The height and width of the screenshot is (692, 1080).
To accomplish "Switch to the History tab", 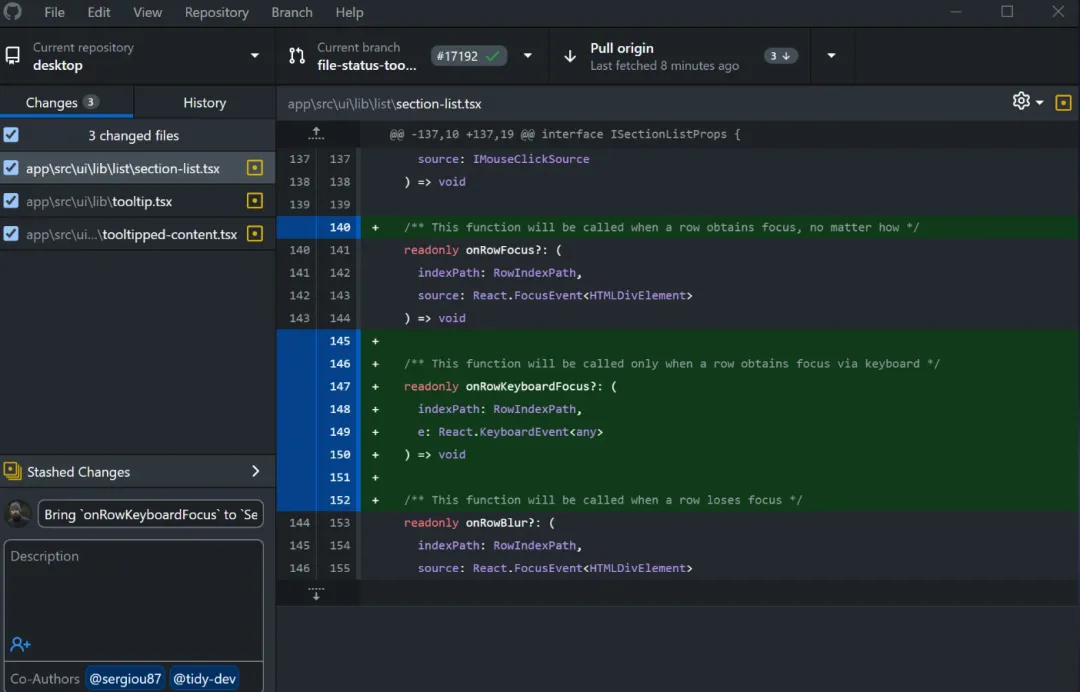I will (204, 102).
